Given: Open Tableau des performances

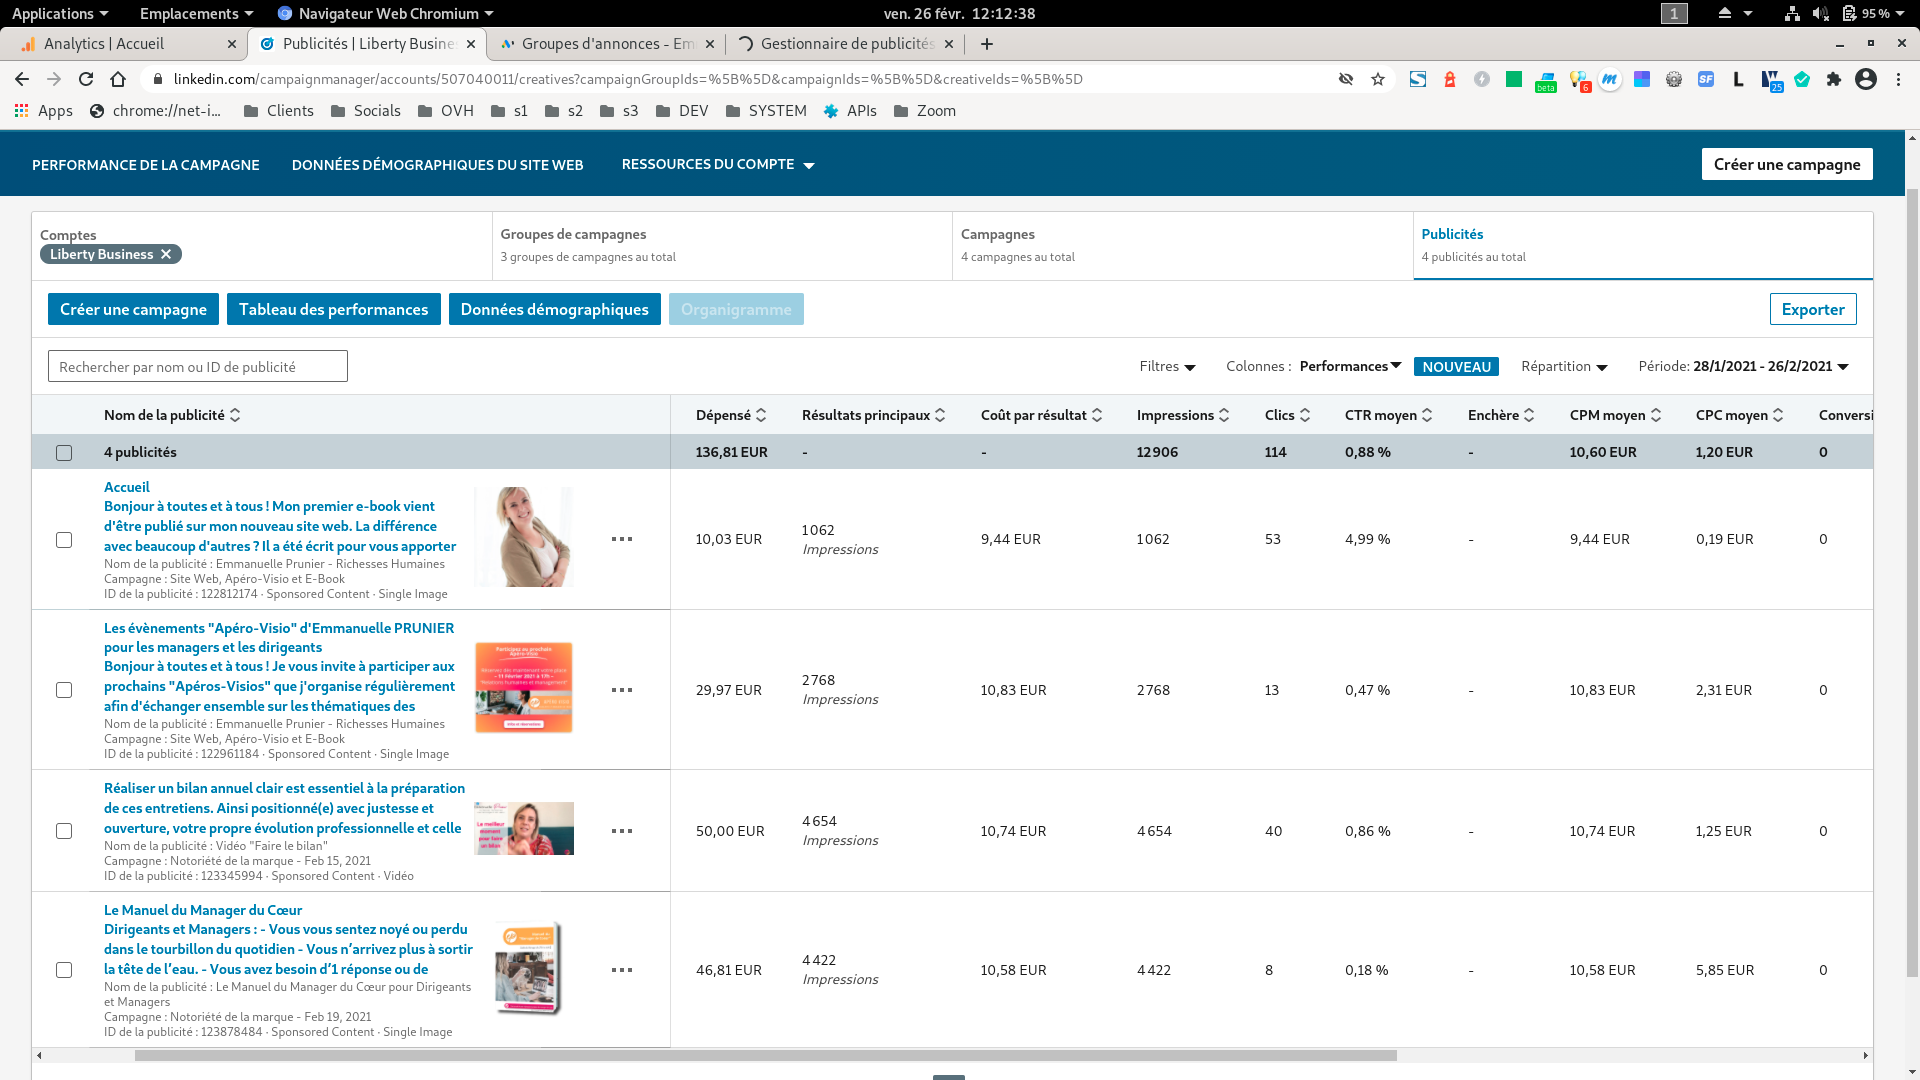Looking at the screenshot, I should click(334, 309).
